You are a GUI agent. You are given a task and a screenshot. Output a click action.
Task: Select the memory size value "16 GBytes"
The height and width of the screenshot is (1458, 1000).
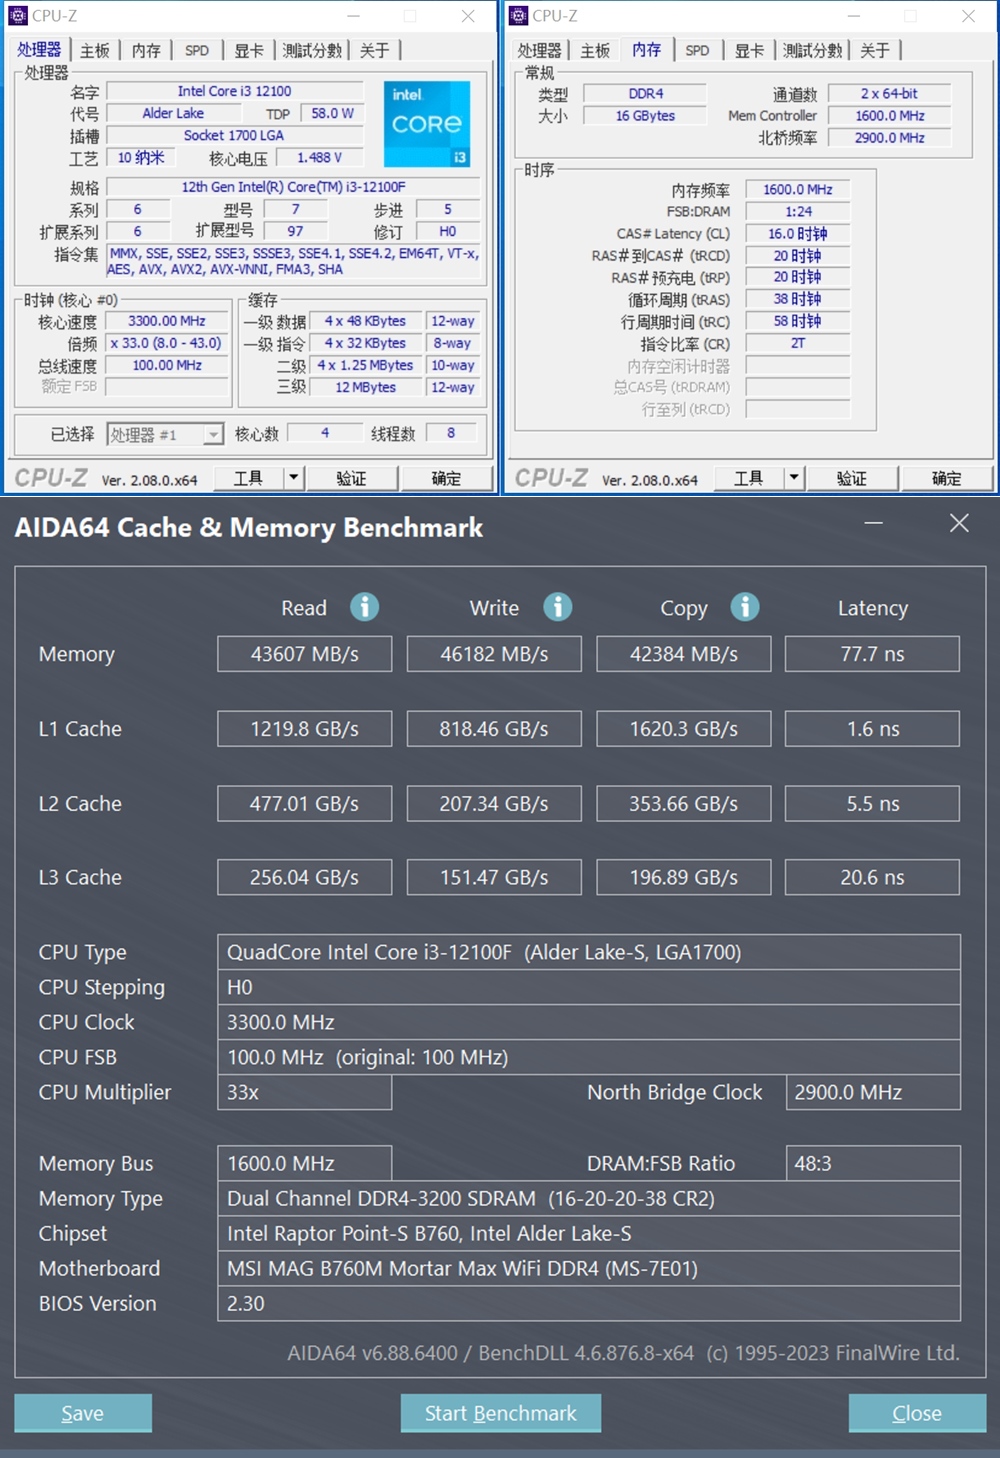(646, 115)
